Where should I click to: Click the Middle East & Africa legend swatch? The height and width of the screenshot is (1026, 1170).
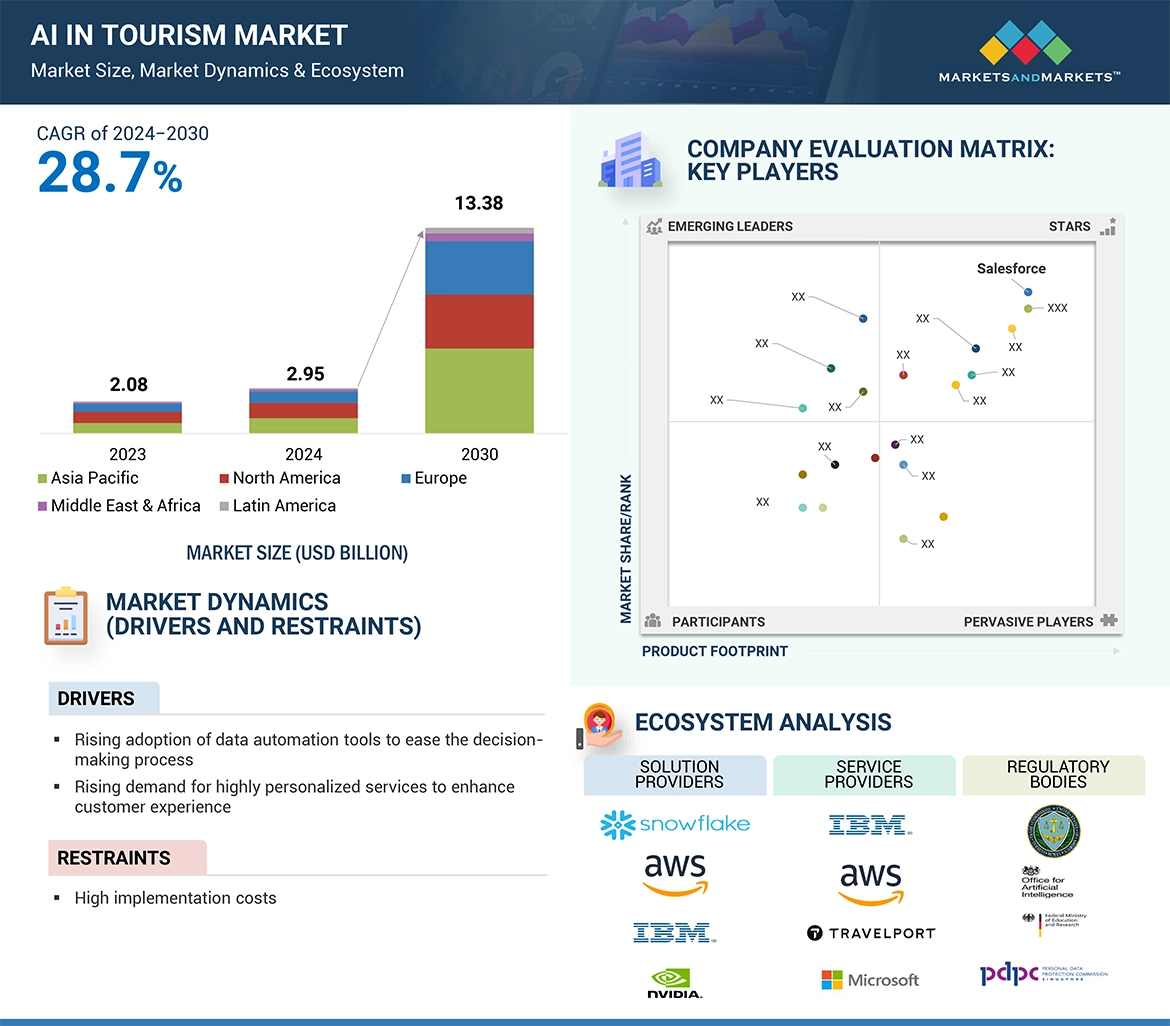[x=42, y=506]
